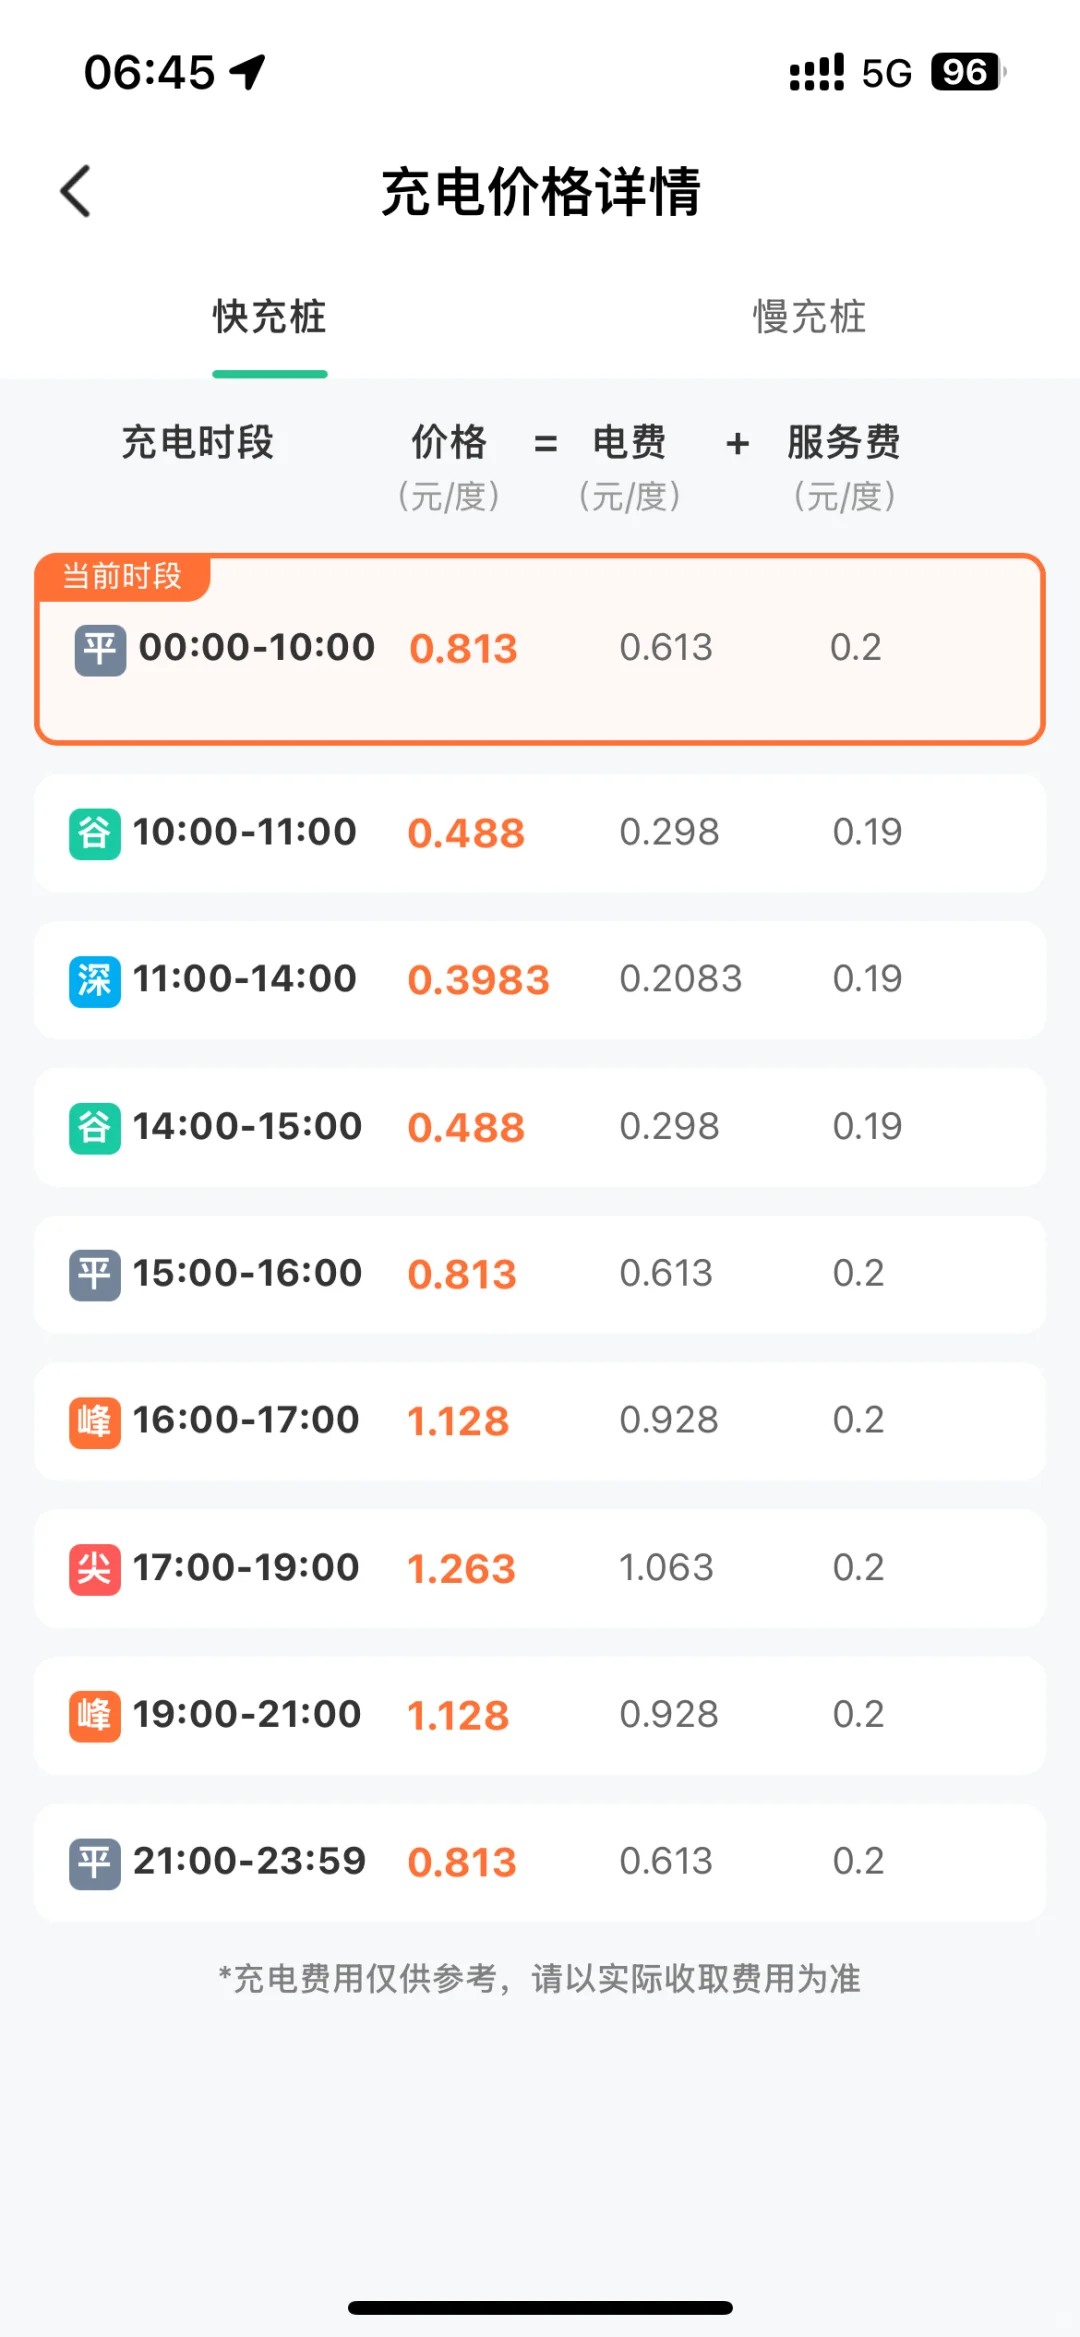1080x2337 pixels.
Task: Tap the 0.3983 price value
Action: pyautogui.click(x=478, y=980)
